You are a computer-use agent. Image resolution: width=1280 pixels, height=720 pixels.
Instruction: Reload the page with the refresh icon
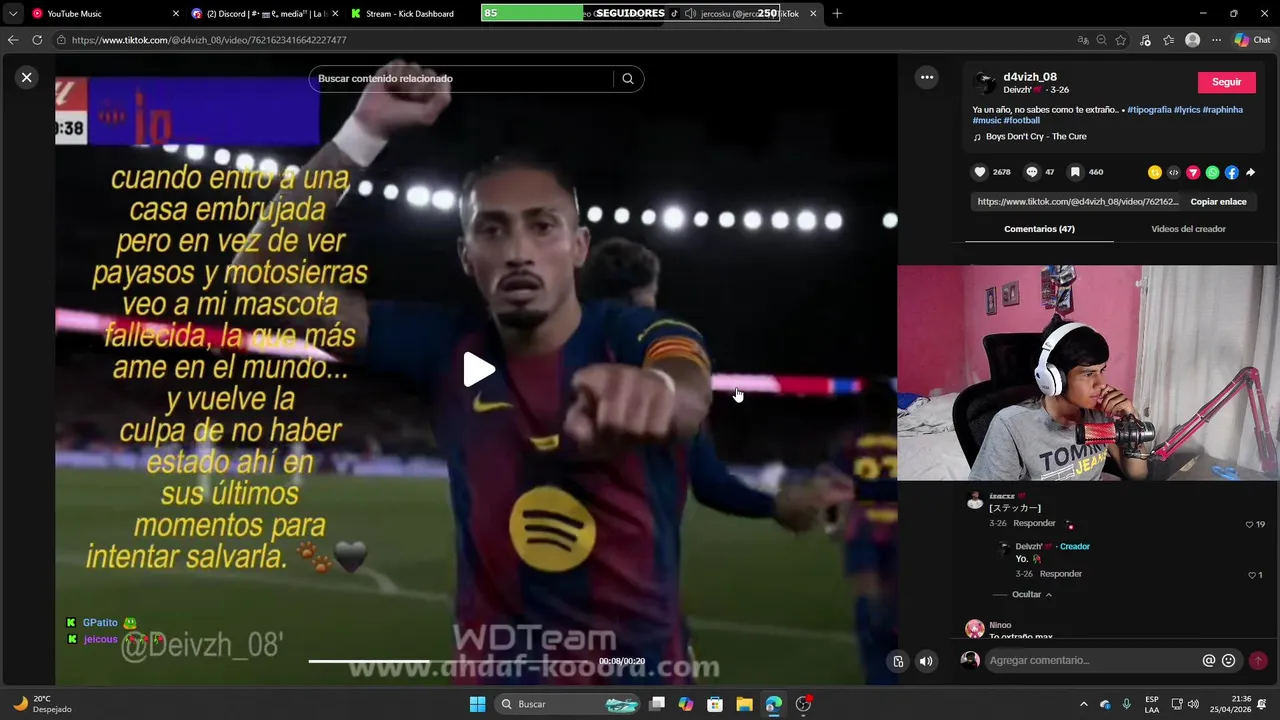37,40
